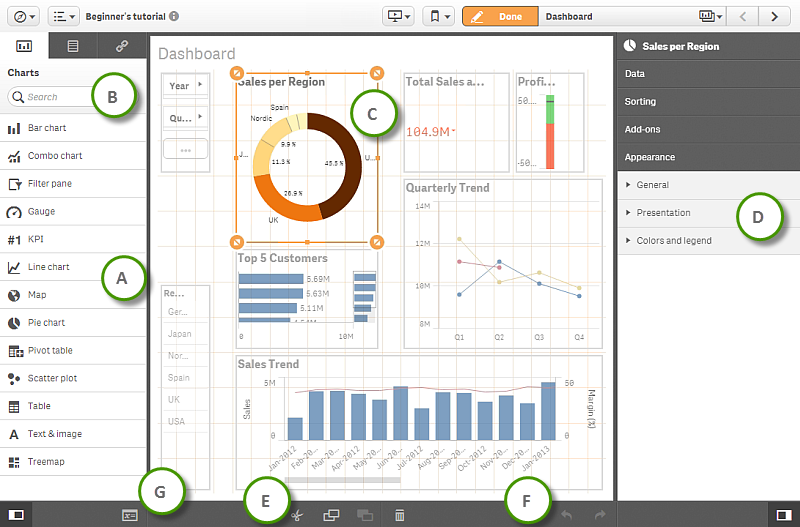Click the Done editing button
Image resolution: width=800 pixels, height=527 pixels.
coord(500,16)
